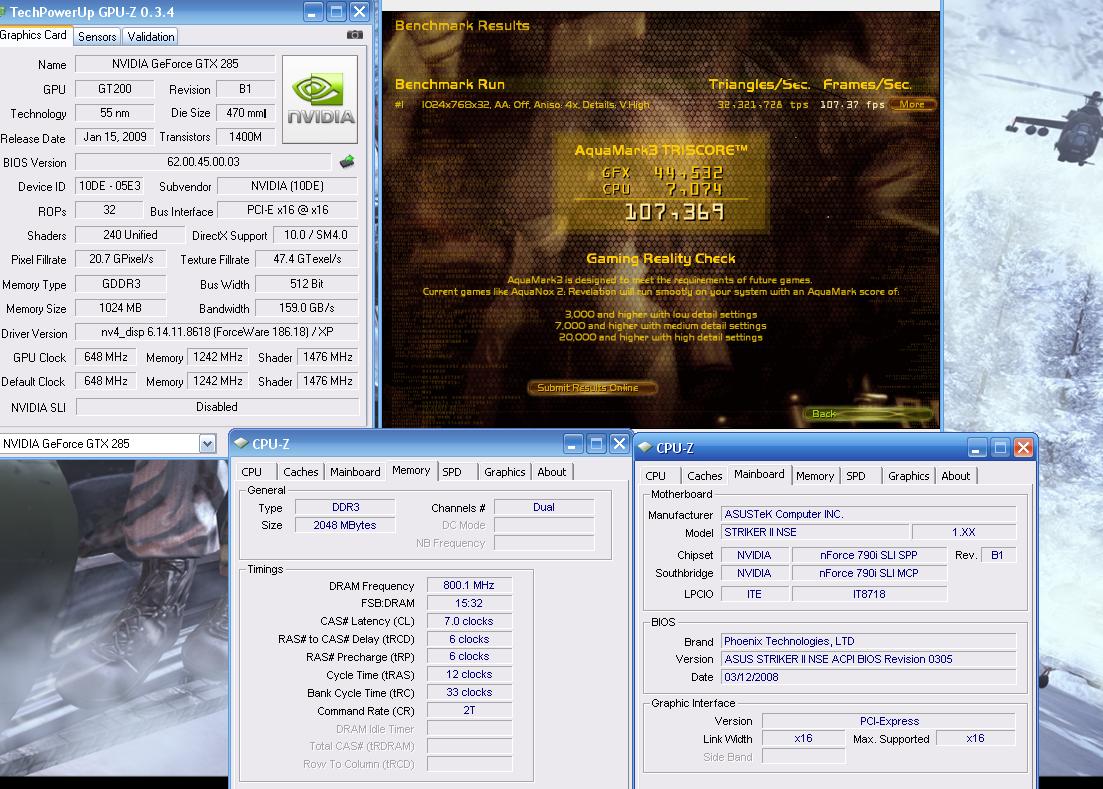
Task: Open the CPU tab in CPU-Z Memory window
Action: [251, 472]
